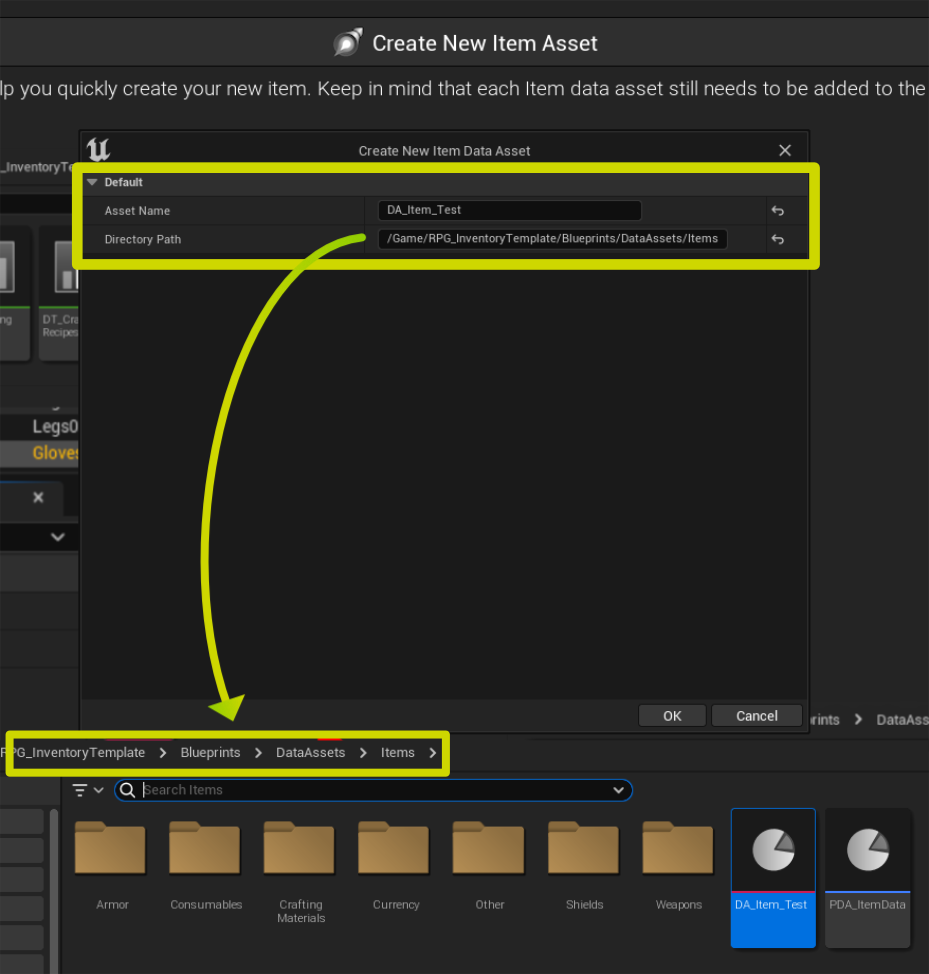Expand chevron after Items in breadcrumb
This screenshot has height=974, width=929.
tap(433, 753)
